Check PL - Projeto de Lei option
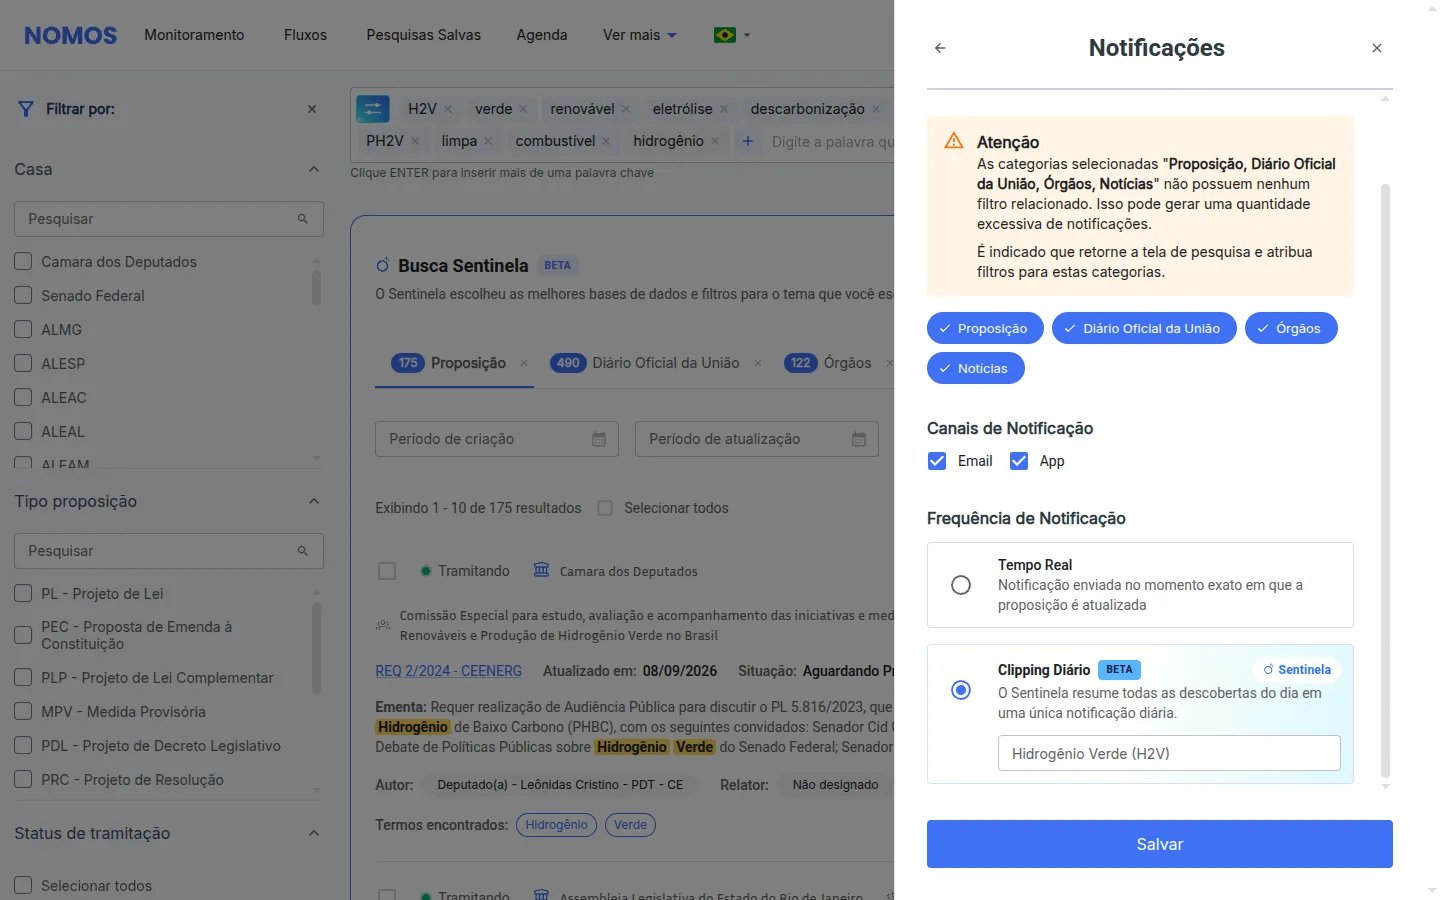 (x=23, y=594)
